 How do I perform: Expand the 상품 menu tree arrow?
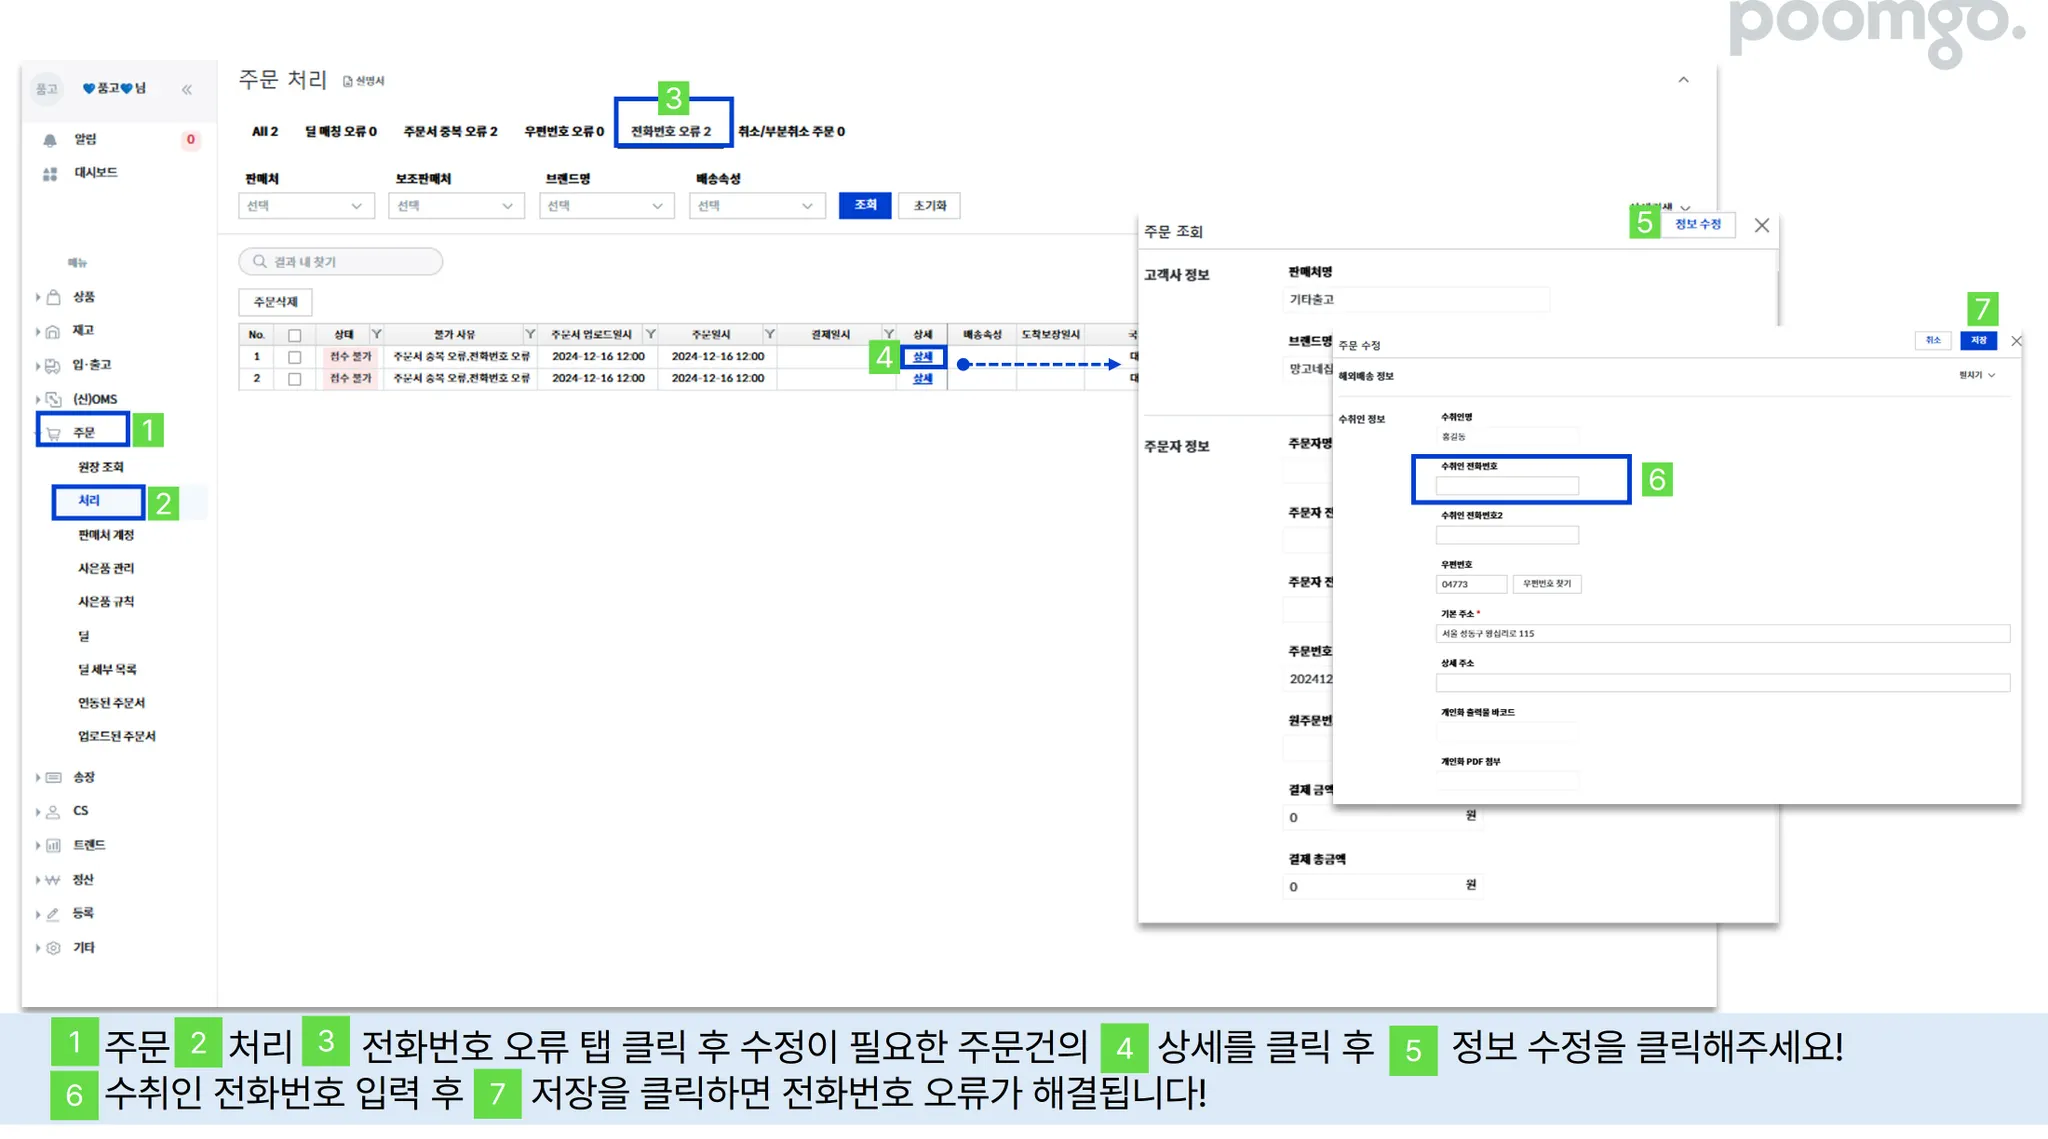click(x=38, y=297)
